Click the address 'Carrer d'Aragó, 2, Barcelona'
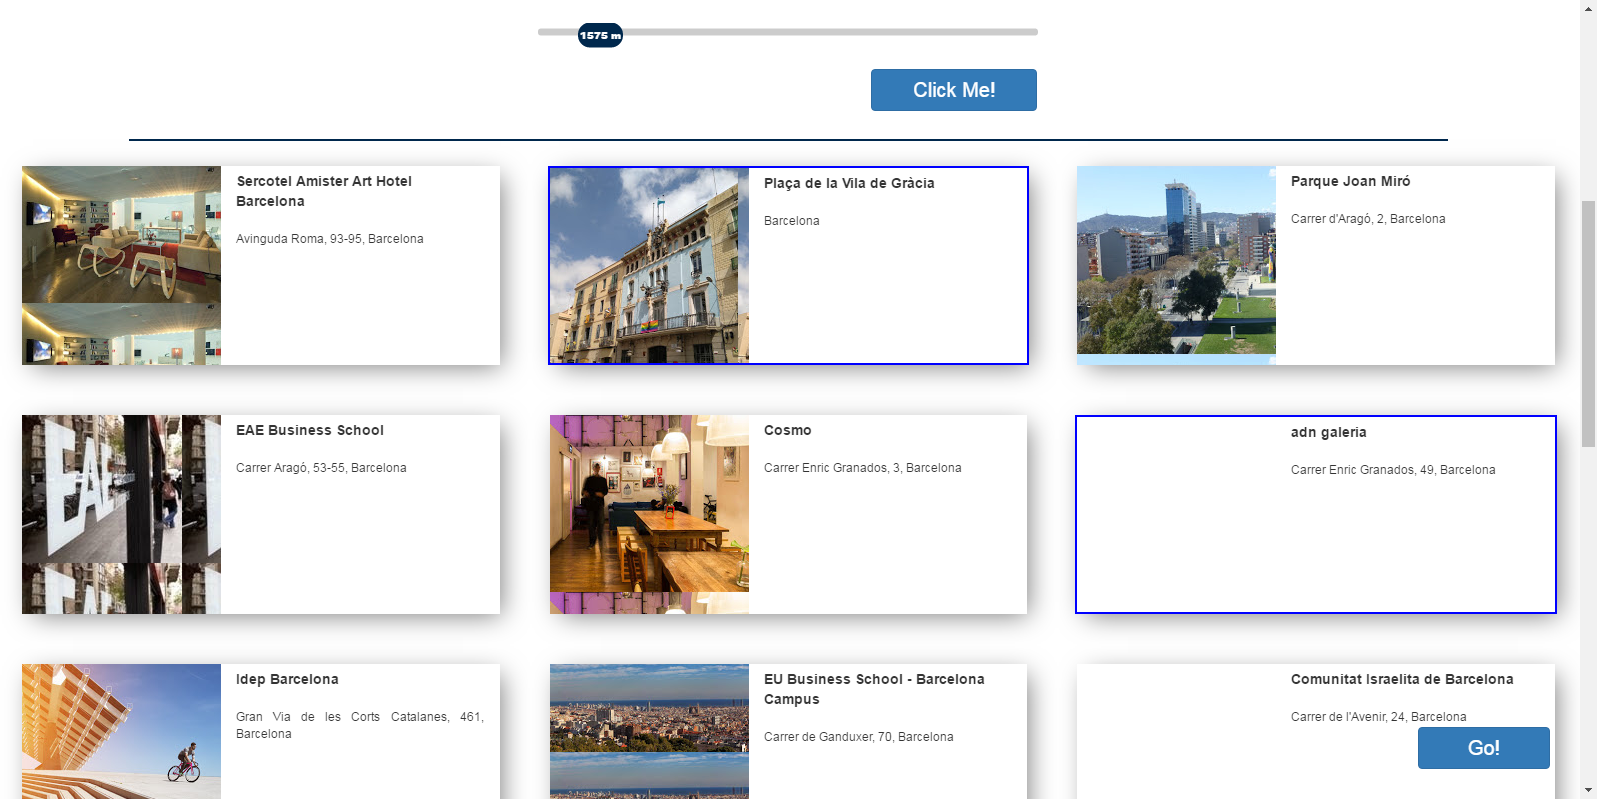This screenshot has height=799, width=1597. point(1368,219)
